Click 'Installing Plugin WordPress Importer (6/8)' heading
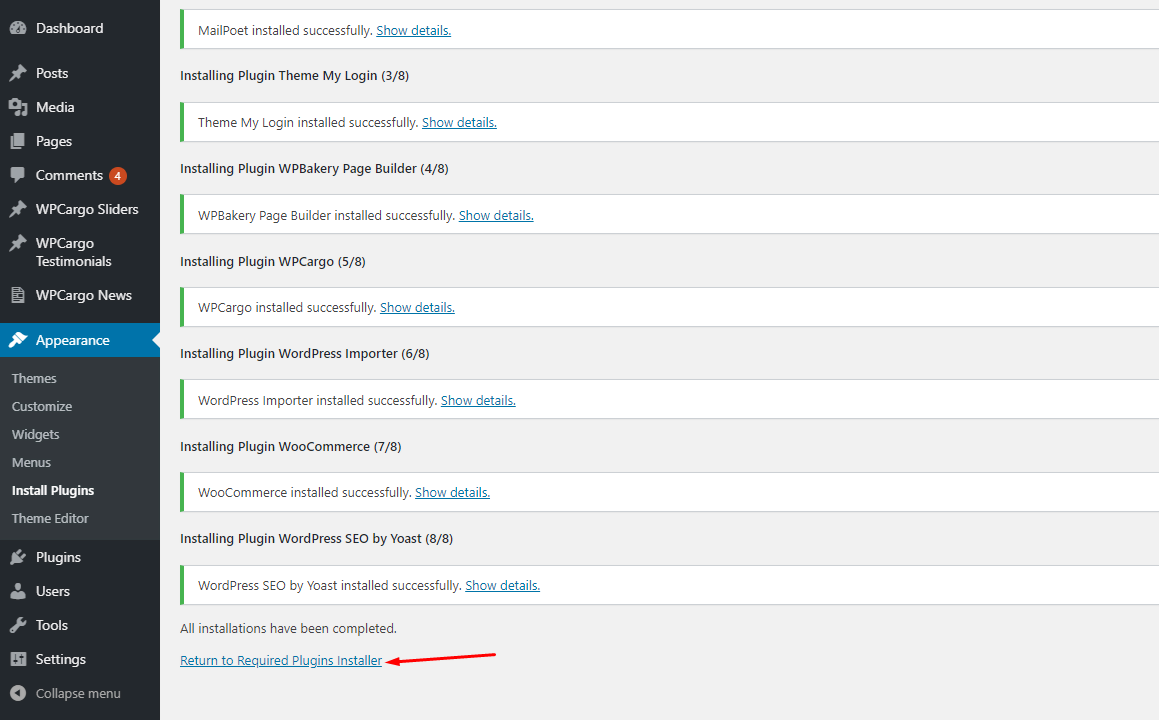The image size is (1159, 720). click(305, 353)
